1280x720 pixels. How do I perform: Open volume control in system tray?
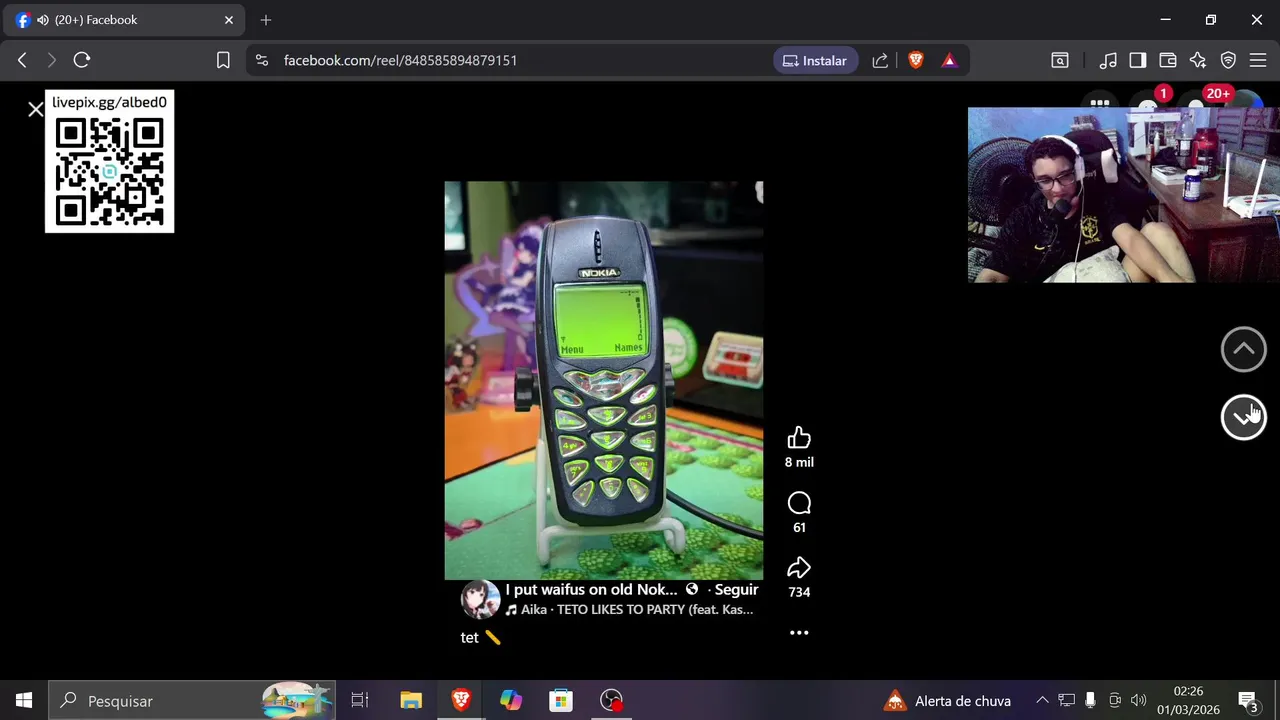1138,701
